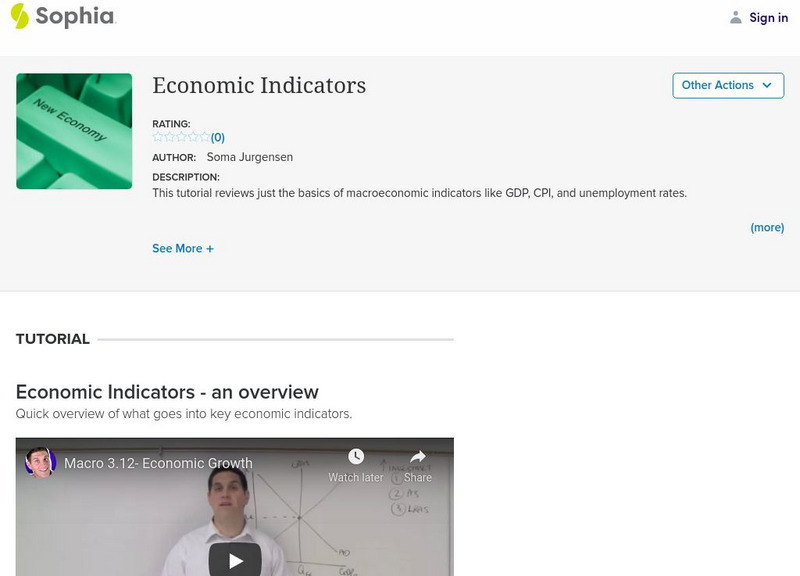
Task: Click the Sign in link
Action: click(769, 17)
